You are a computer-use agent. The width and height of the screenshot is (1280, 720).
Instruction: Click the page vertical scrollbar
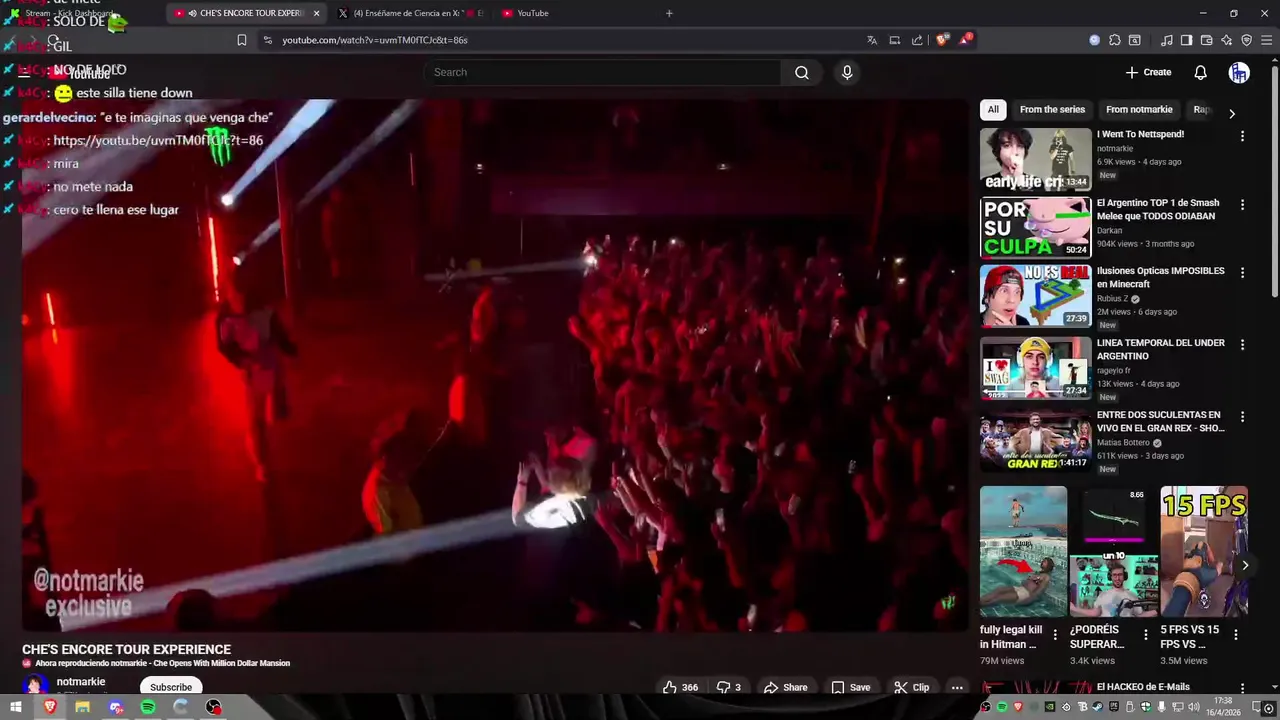tap(1274, 180)
